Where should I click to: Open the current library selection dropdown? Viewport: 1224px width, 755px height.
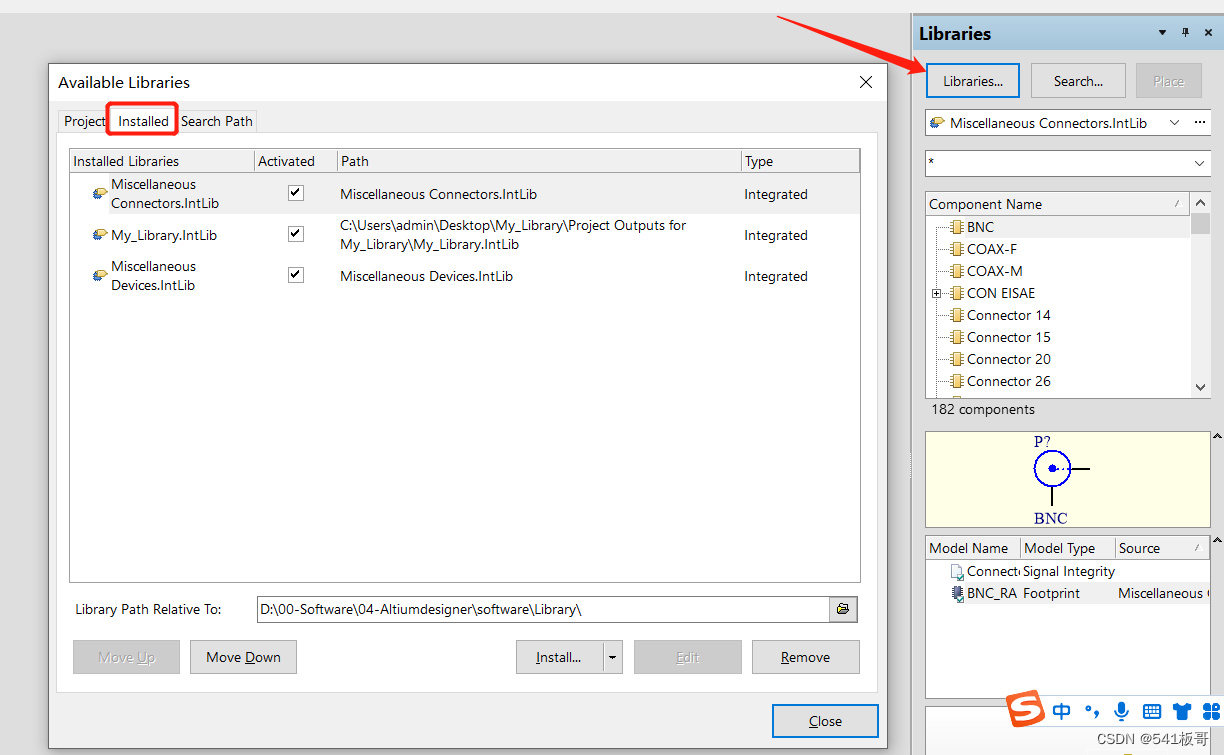click(1172, 123)
